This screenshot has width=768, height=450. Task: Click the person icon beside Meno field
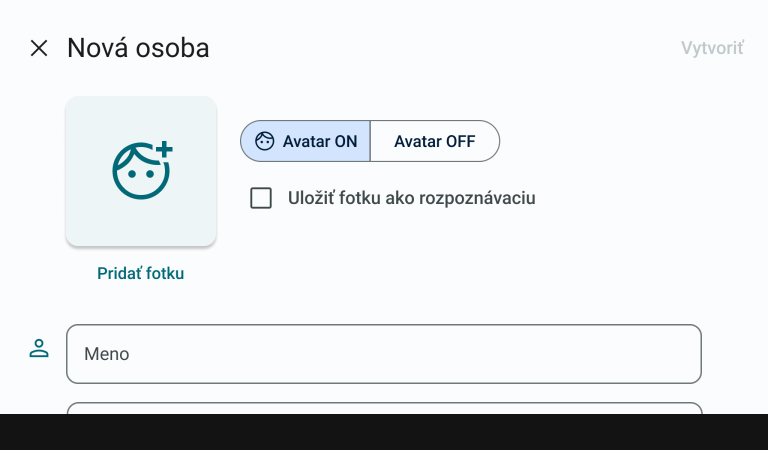coord(39,349)
